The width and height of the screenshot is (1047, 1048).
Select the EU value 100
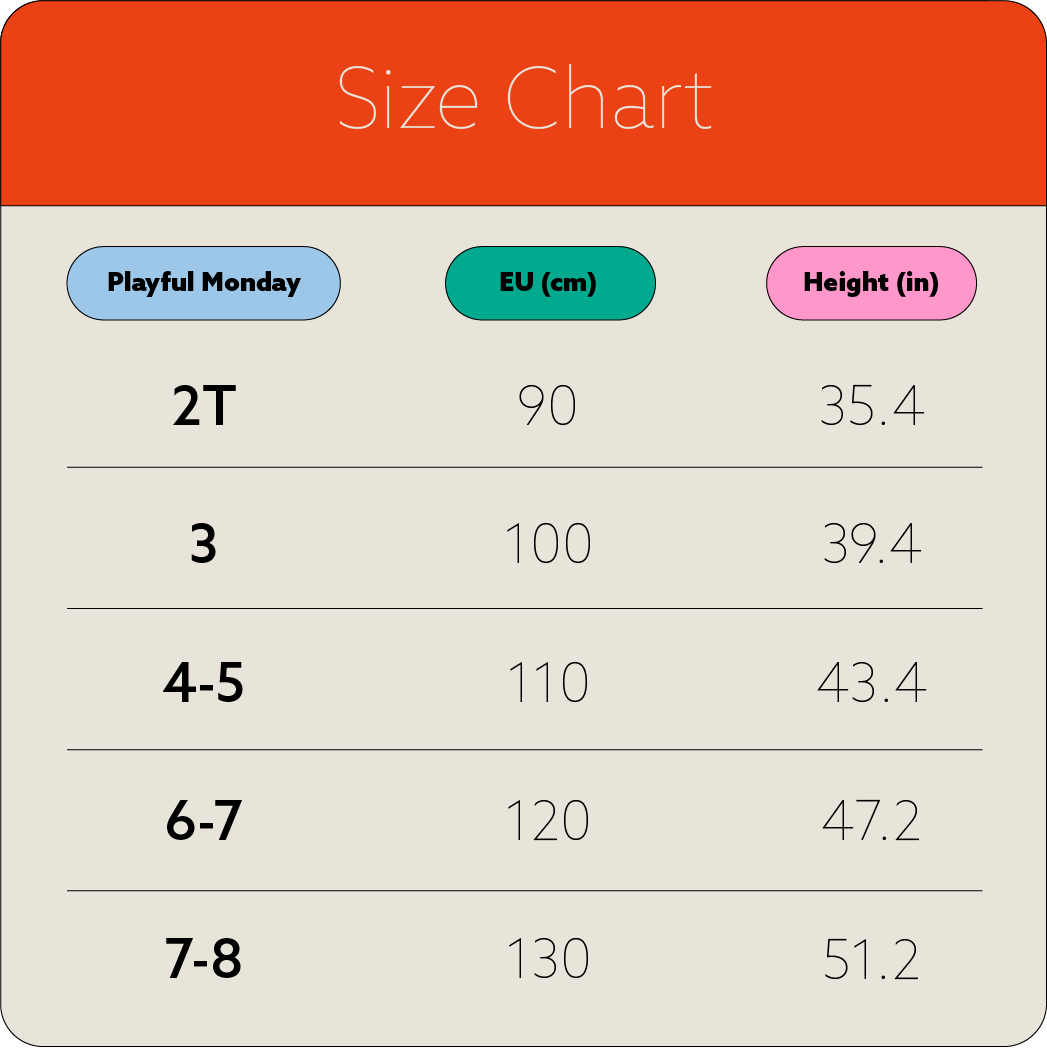click(548, 545)
